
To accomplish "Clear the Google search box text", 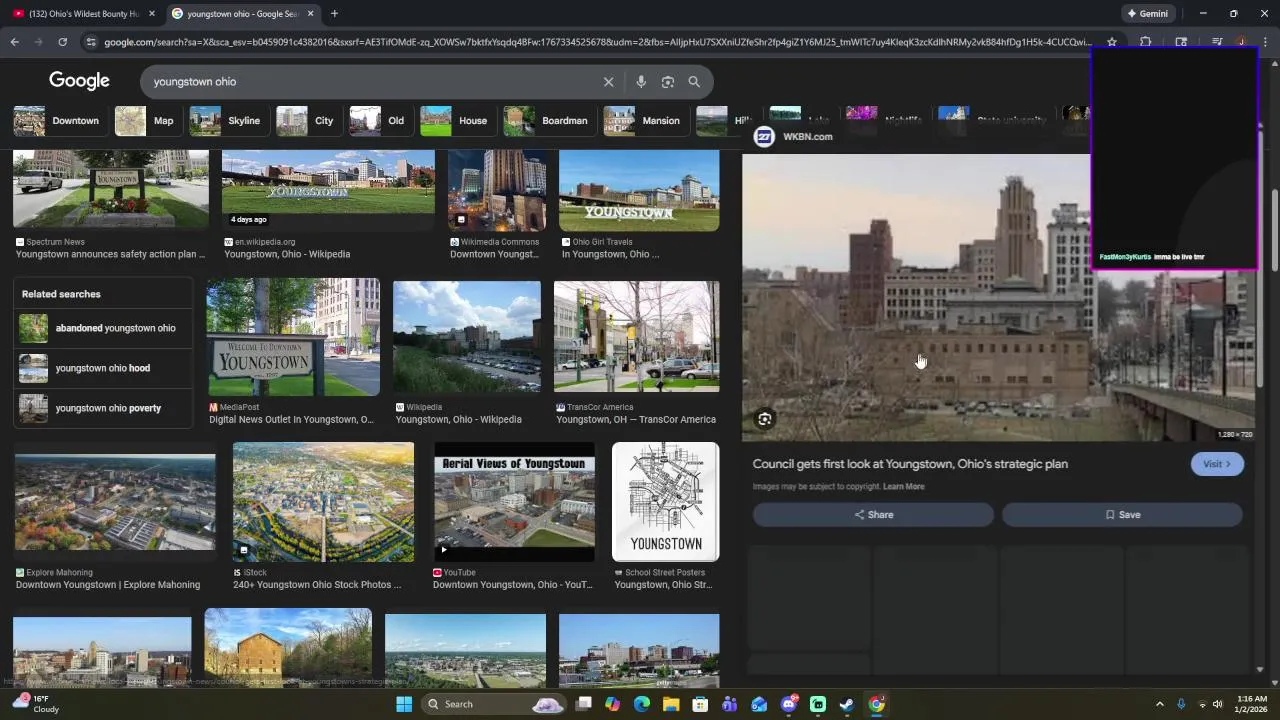I will point(608,82).
